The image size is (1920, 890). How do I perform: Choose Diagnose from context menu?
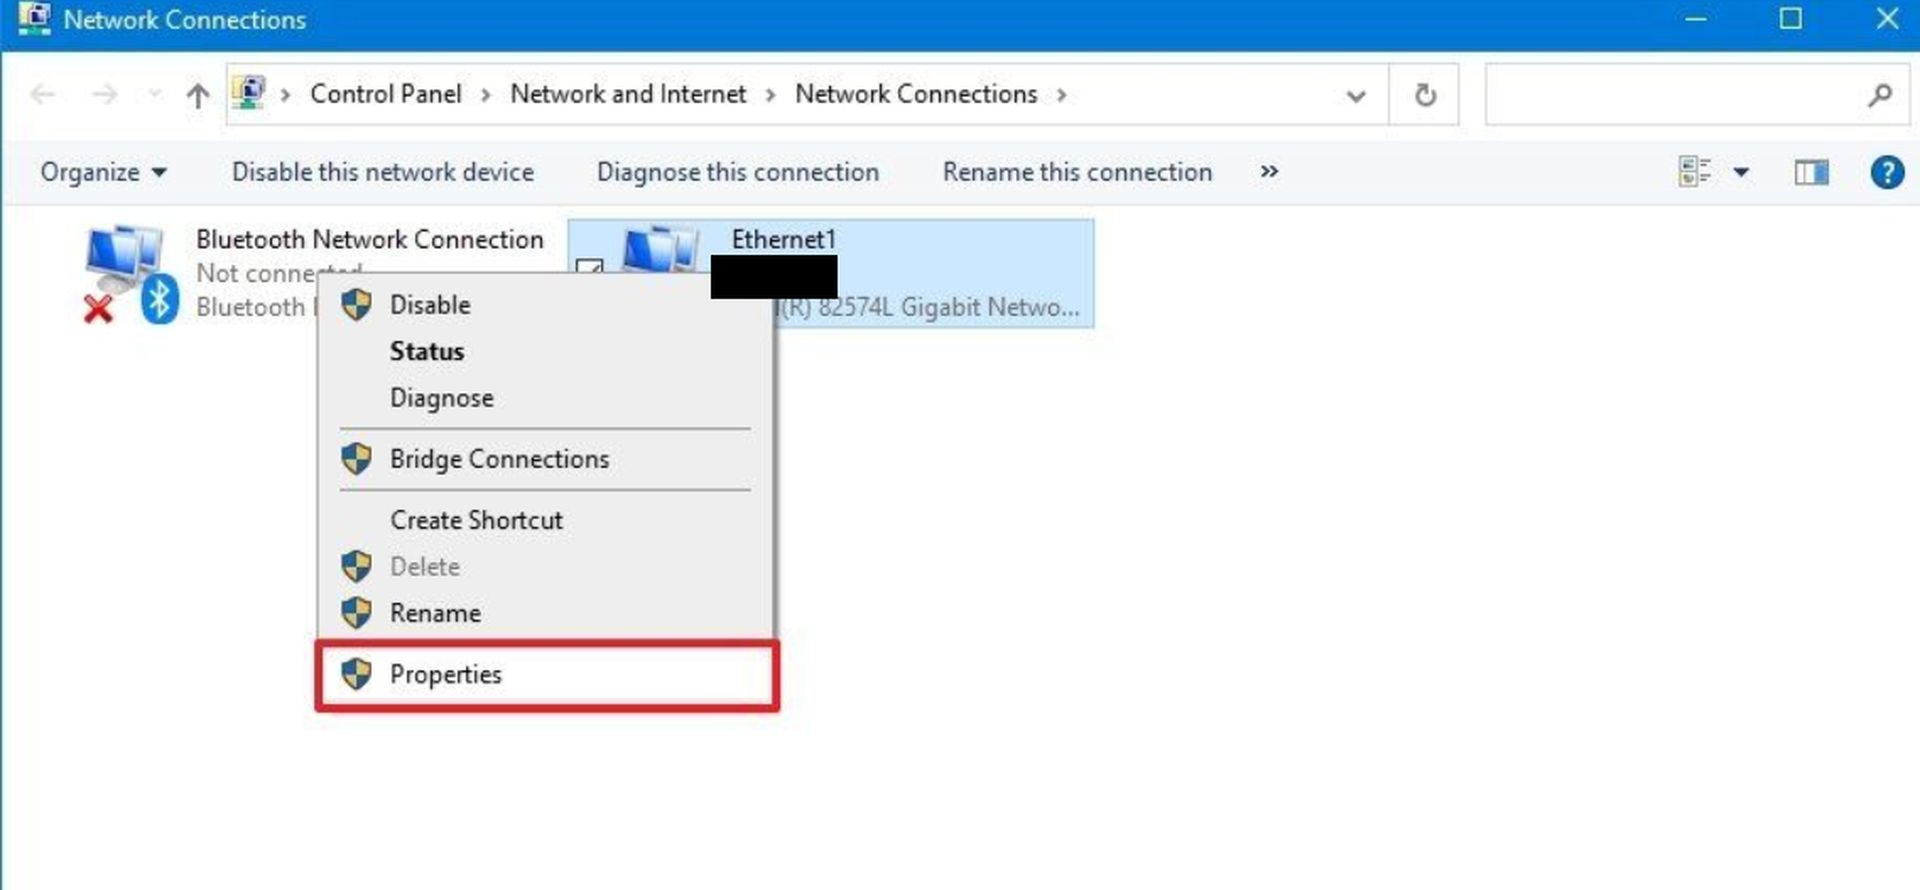point(546,398)
